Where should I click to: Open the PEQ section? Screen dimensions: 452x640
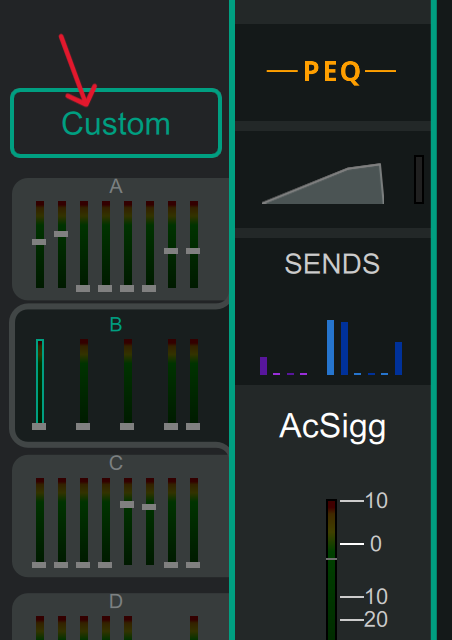point(333,72)
